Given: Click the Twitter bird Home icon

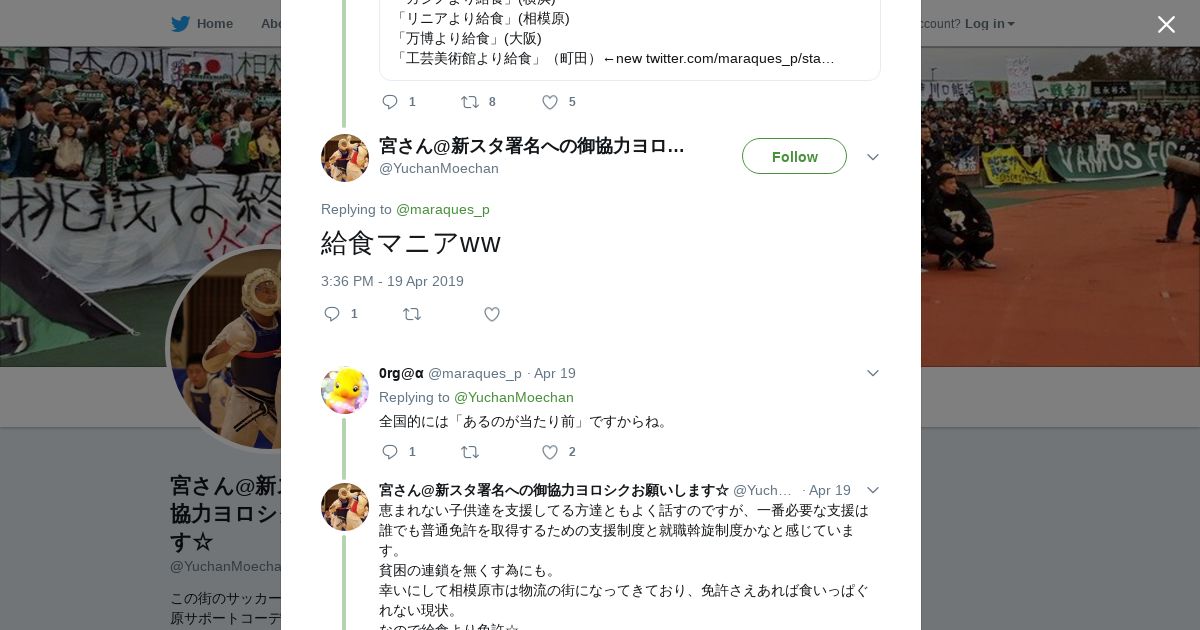Looking at the screenshot, I should (x=181, y=24).
